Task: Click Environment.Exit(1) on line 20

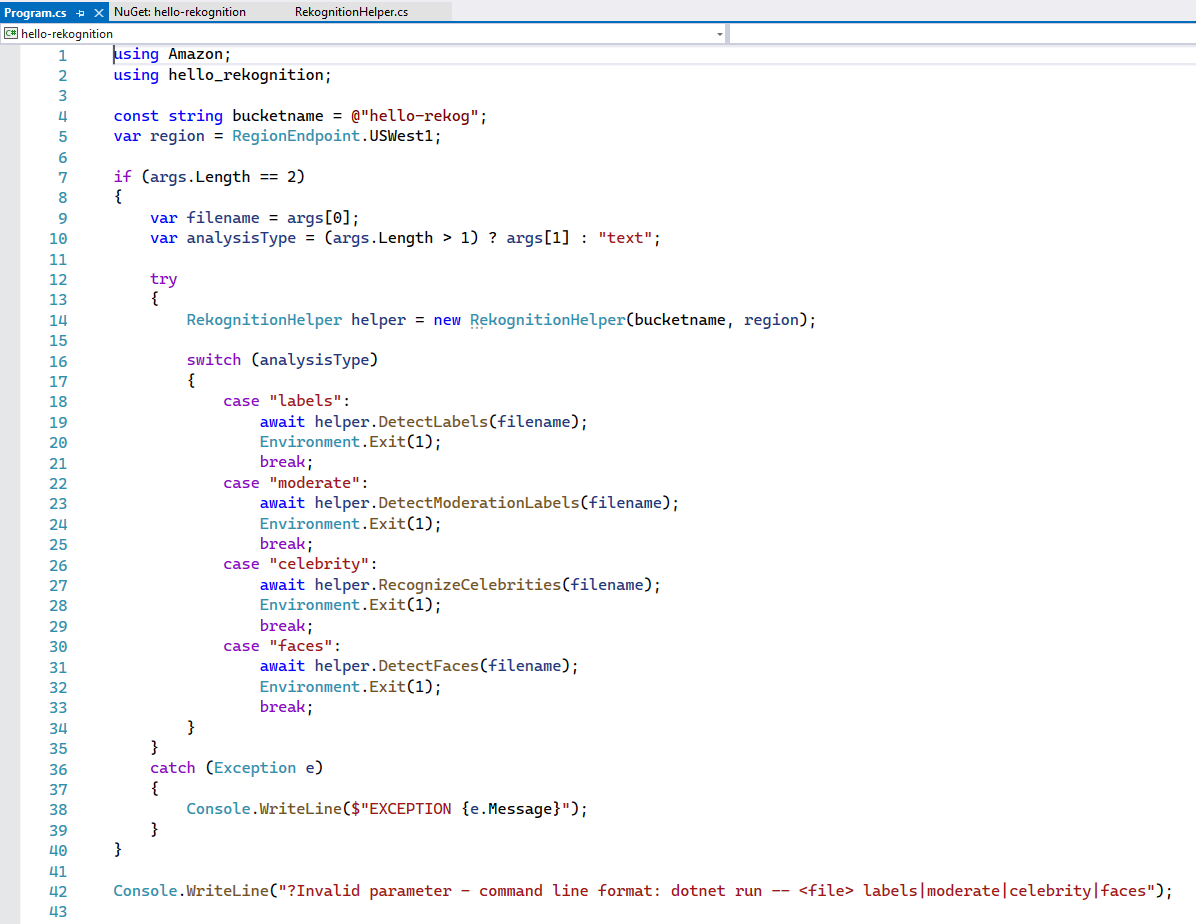Action: tap(346, 442)
